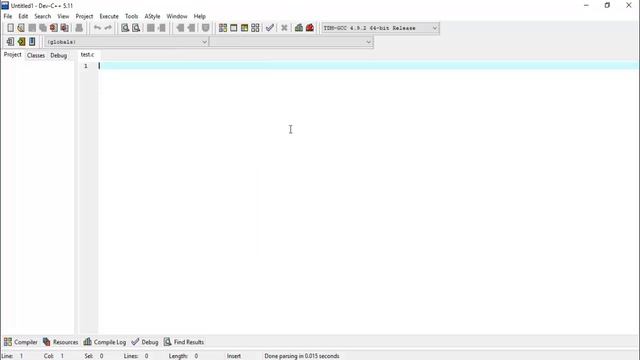
Task: Open the Replace magnifier tool
Action: 136,28
